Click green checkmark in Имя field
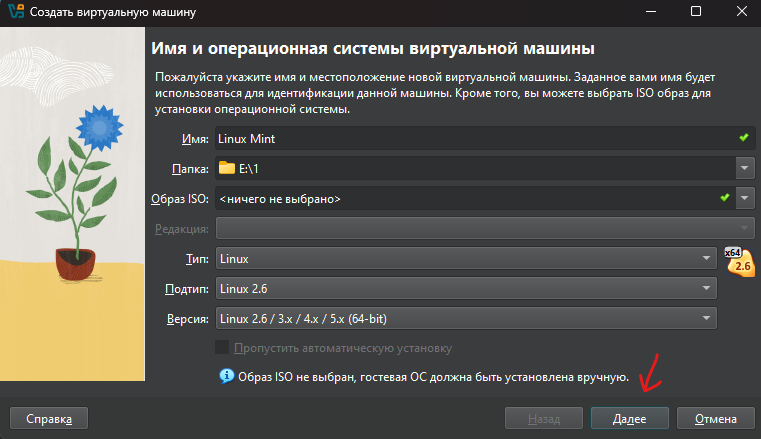 click(x=744, y=138)
